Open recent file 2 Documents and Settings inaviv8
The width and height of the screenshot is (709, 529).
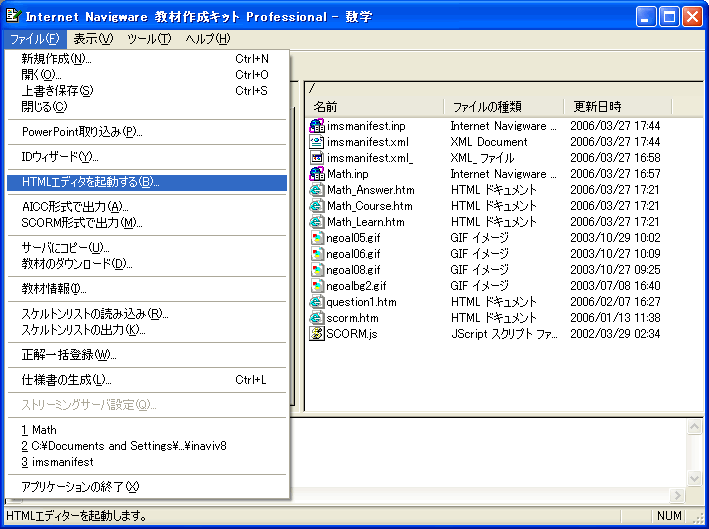pyautogui.click(x=147, y=446)
